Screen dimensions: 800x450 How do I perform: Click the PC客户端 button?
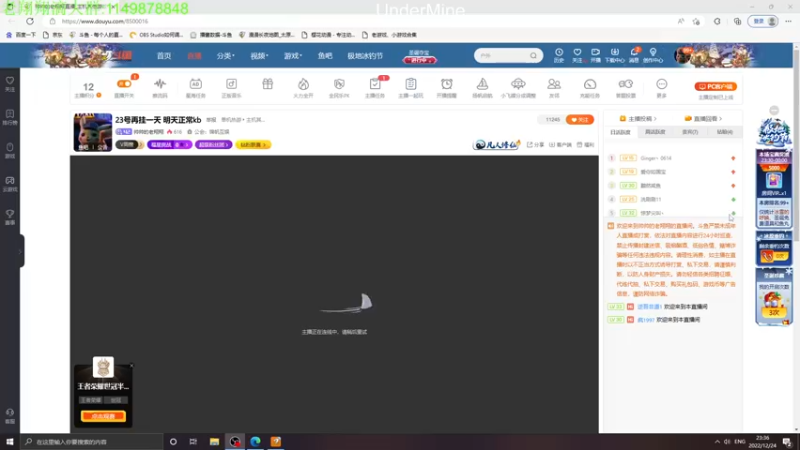point(715,87)
